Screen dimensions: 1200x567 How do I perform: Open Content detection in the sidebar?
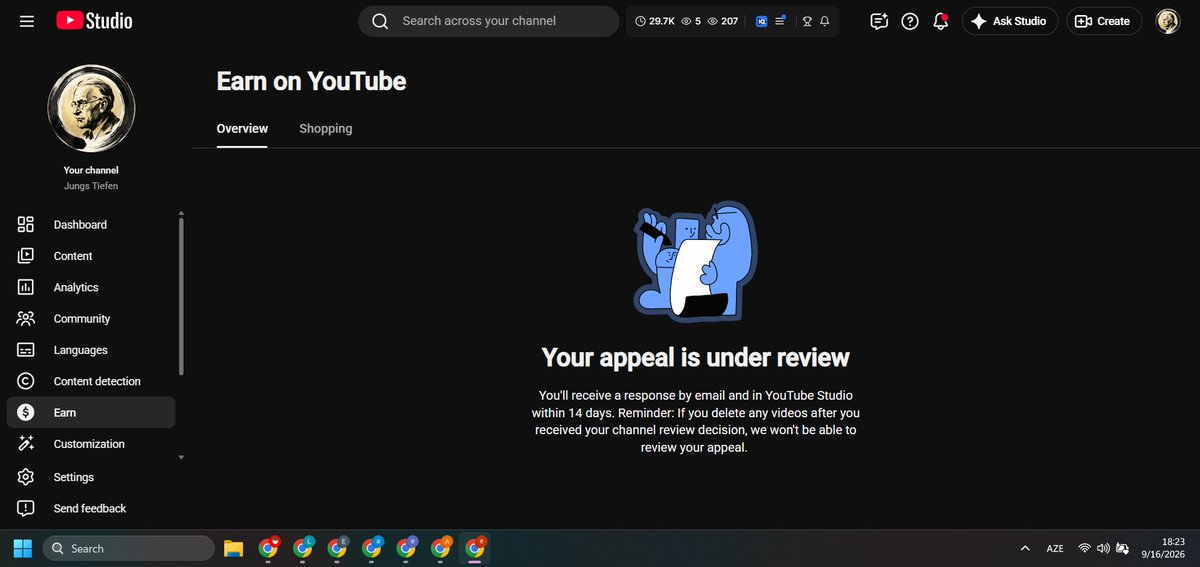pos(91,381)
